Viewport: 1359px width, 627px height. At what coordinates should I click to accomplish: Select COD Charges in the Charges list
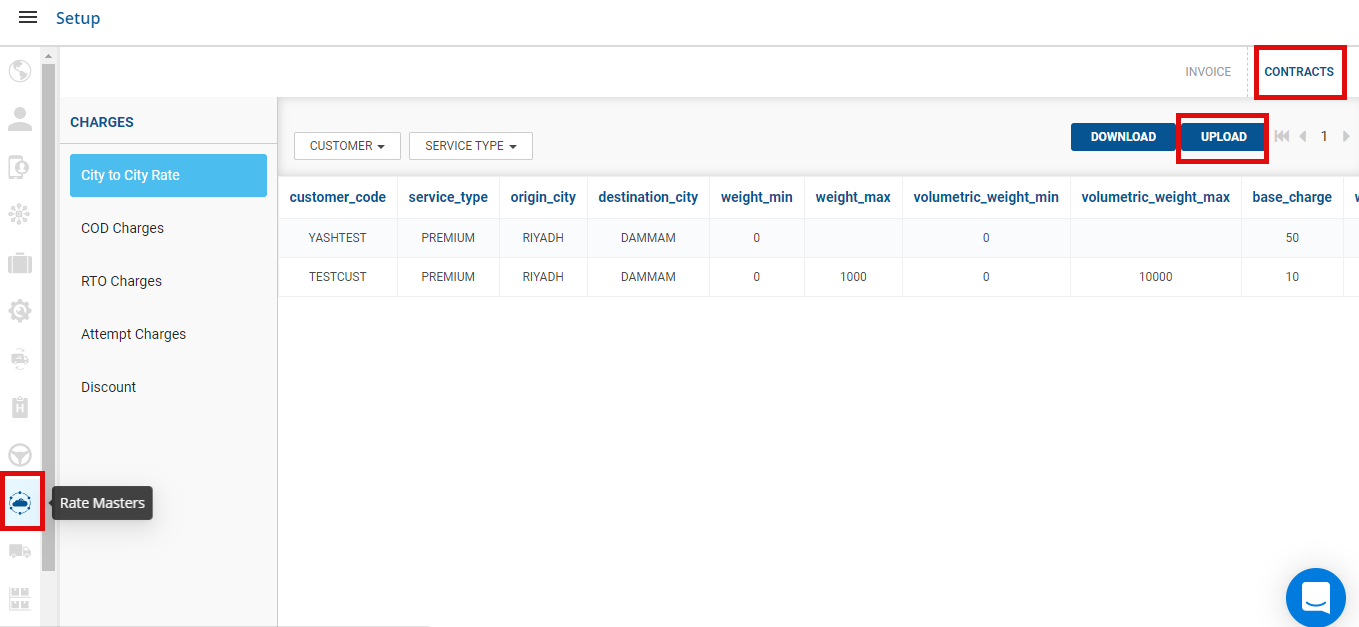coord(122,228)
